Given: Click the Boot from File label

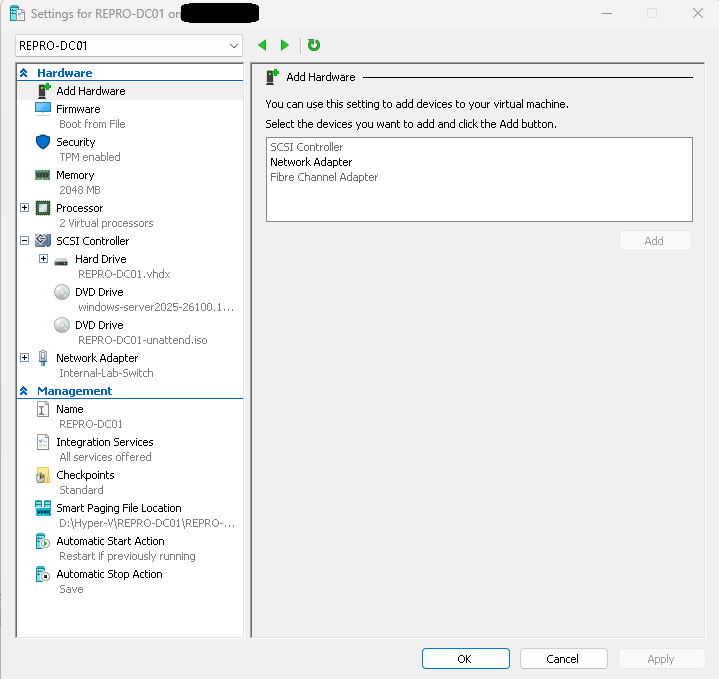Looking at the screenshot, I should (x=92, y=124).
